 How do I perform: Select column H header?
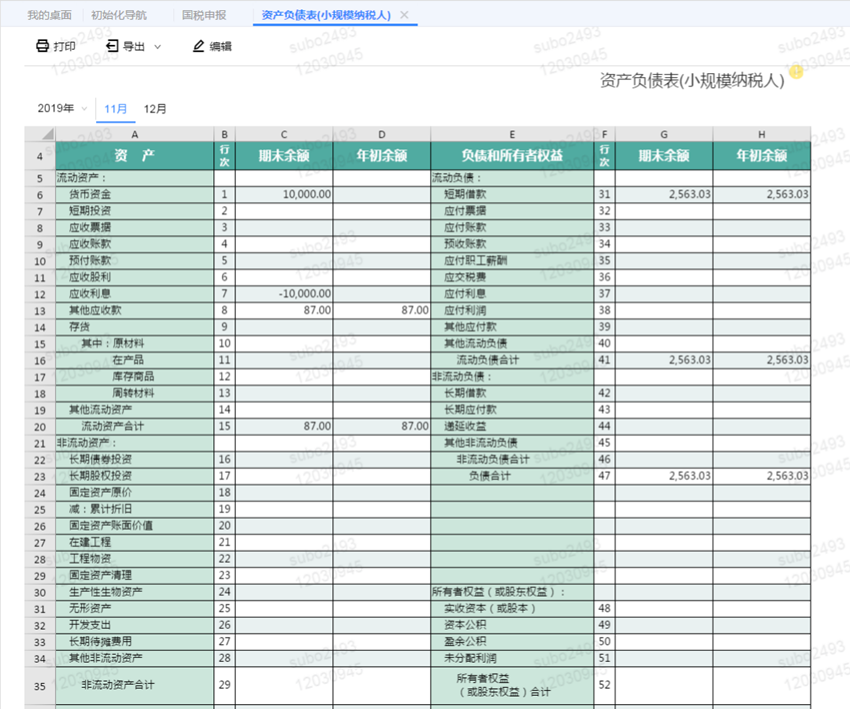click(x=762, y=134)
